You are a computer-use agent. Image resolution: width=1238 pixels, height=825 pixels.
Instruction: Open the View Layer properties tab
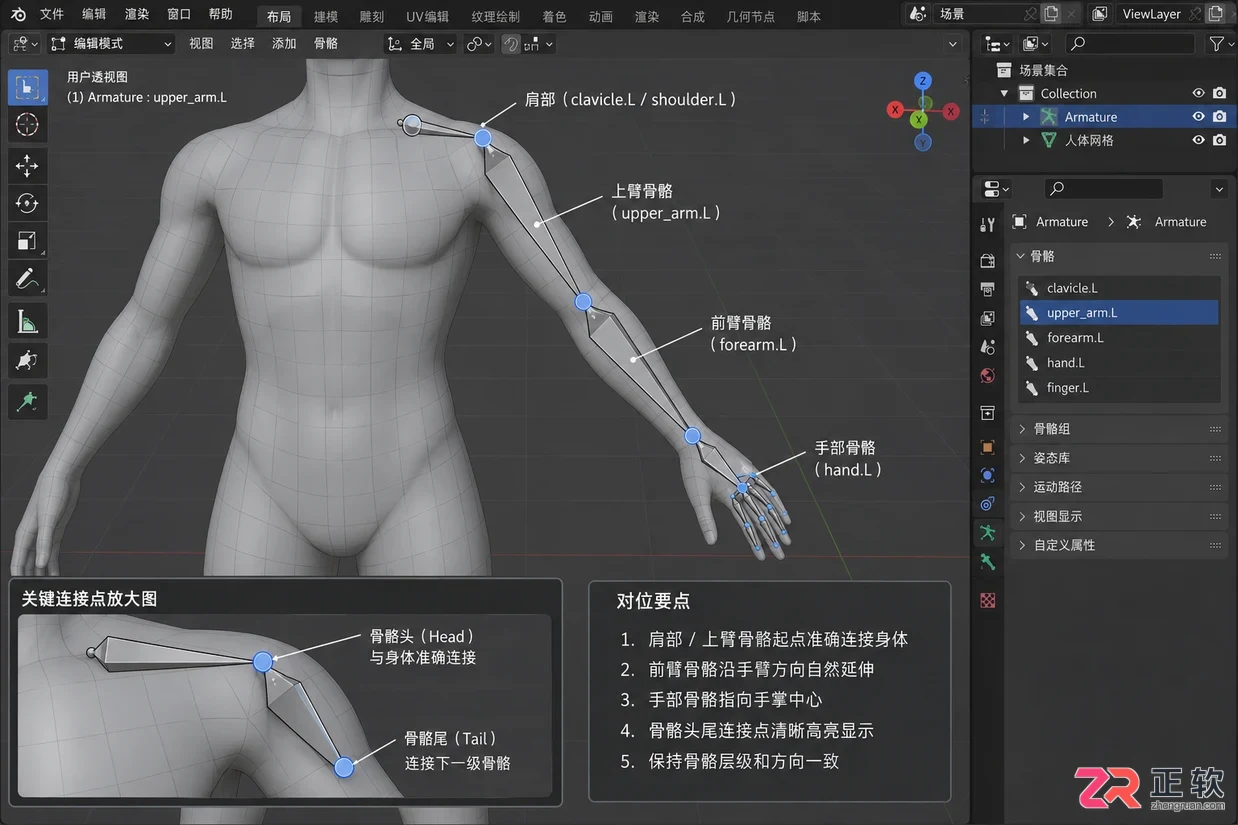tap(988, 318)
